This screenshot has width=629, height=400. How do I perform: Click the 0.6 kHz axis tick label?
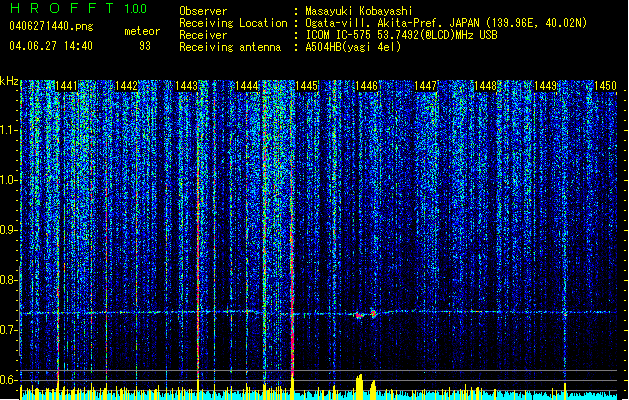(x=9, y=380)
